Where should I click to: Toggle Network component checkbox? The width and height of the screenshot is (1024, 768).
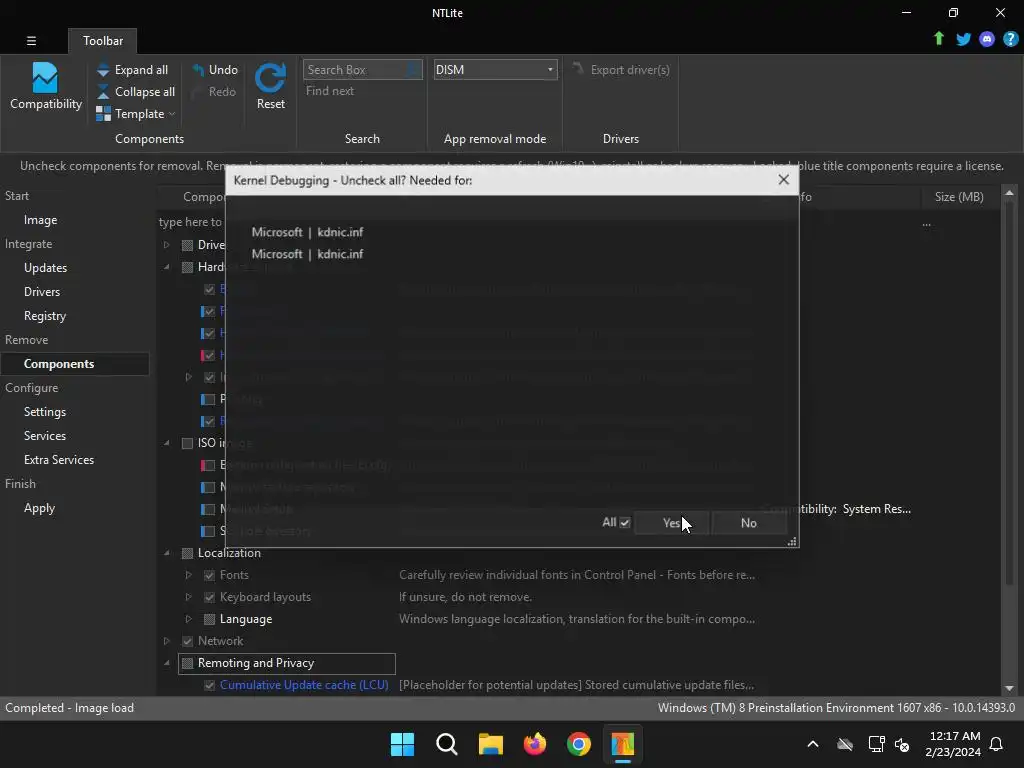187,641
